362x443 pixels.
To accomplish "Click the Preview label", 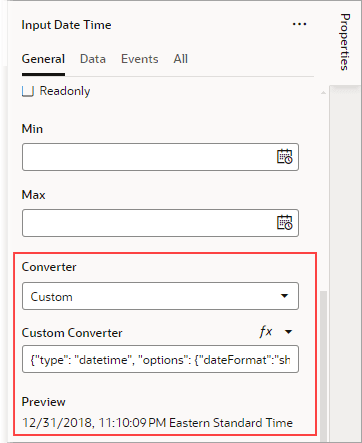I will (44, 402).
